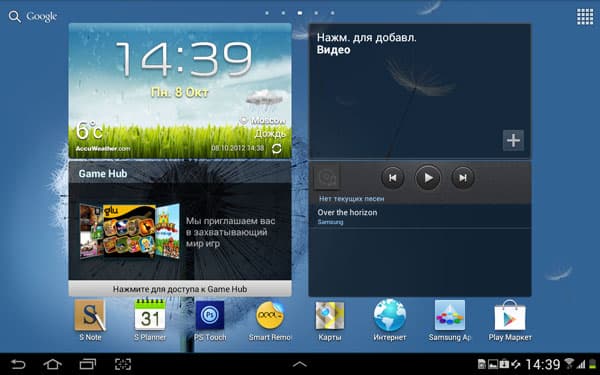Tap the Google search text
This screenshot has height=375, width=600.
pos(42,16)
